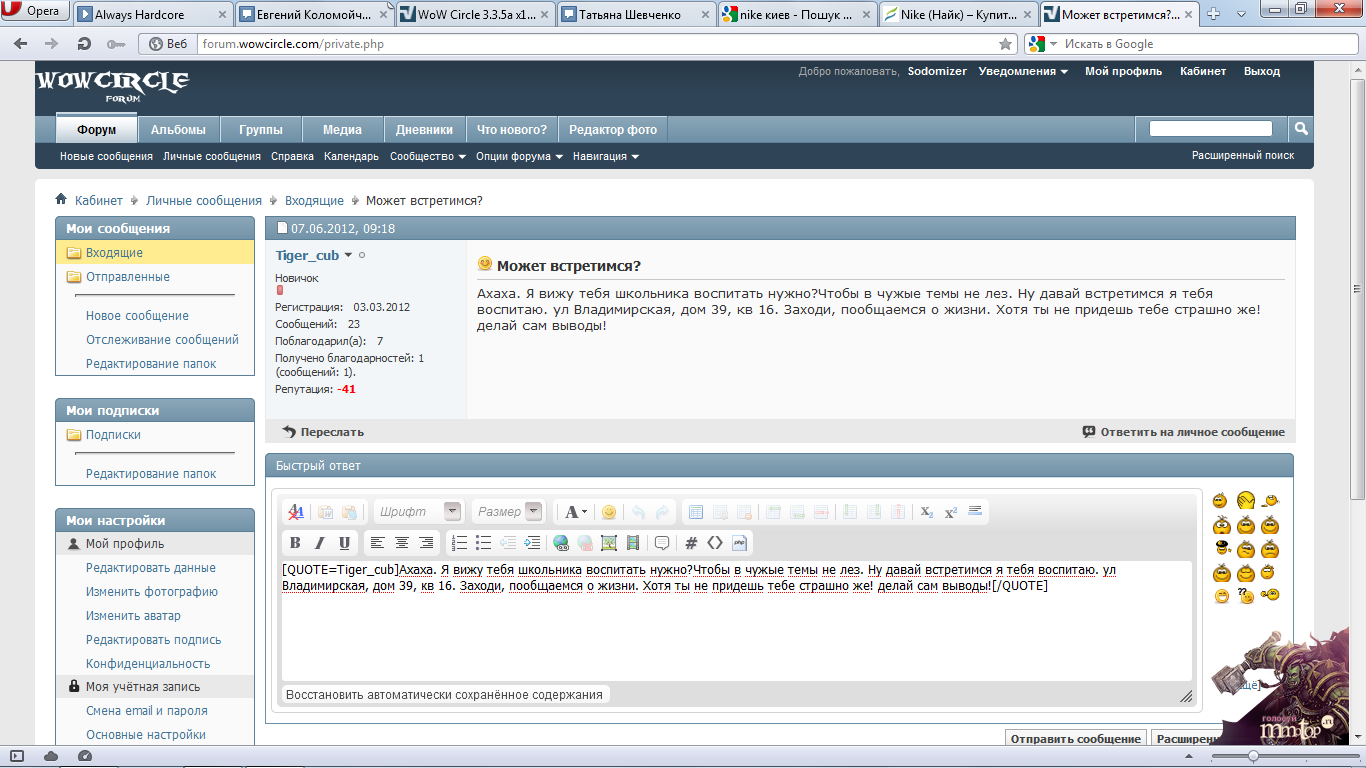Toggle Bold in the quick reply editor
This screenshot has height=768, width=1366.
pyautogui.click(x=295, y=543)
